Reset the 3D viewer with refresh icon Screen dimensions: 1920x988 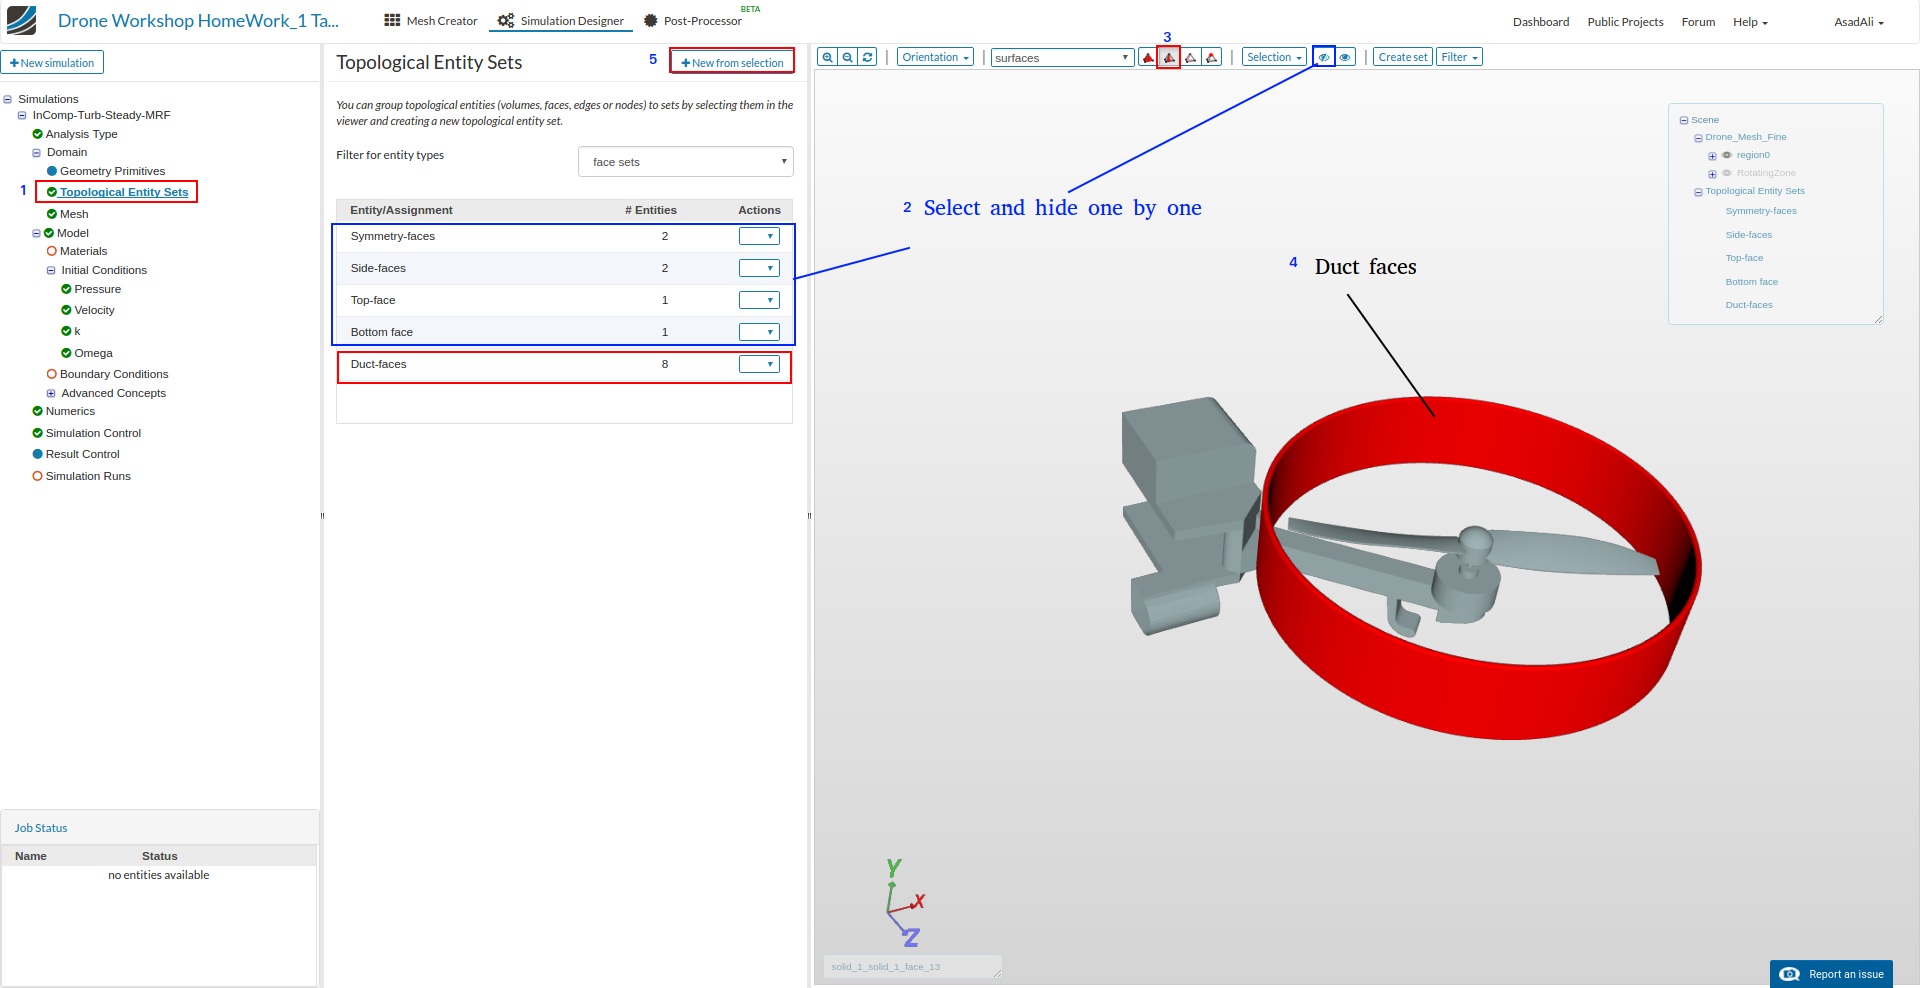[x=868, y=57]
